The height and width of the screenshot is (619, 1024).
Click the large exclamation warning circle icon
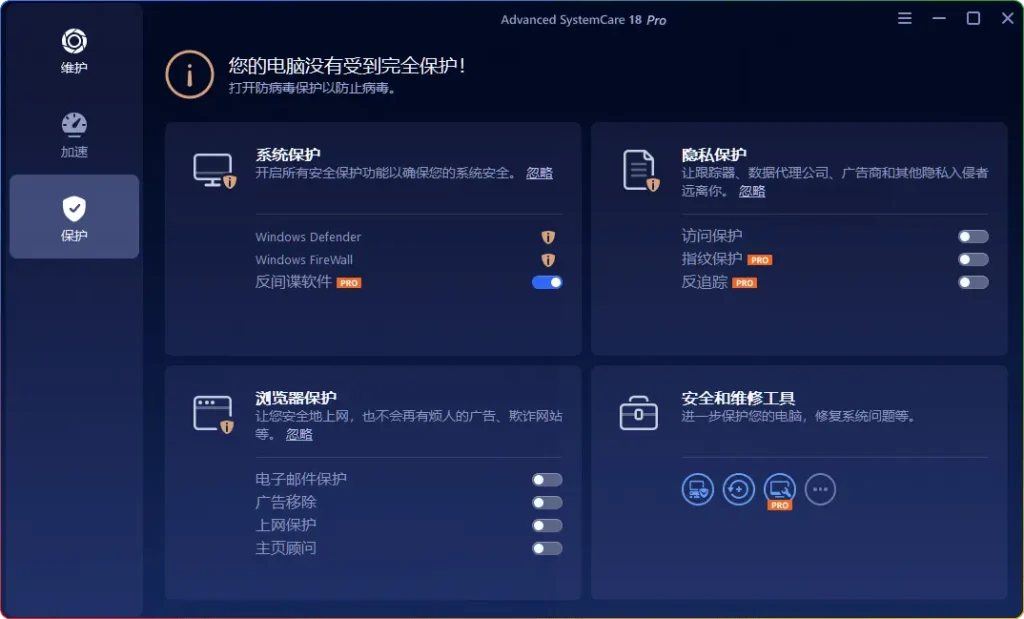[189, 74]
